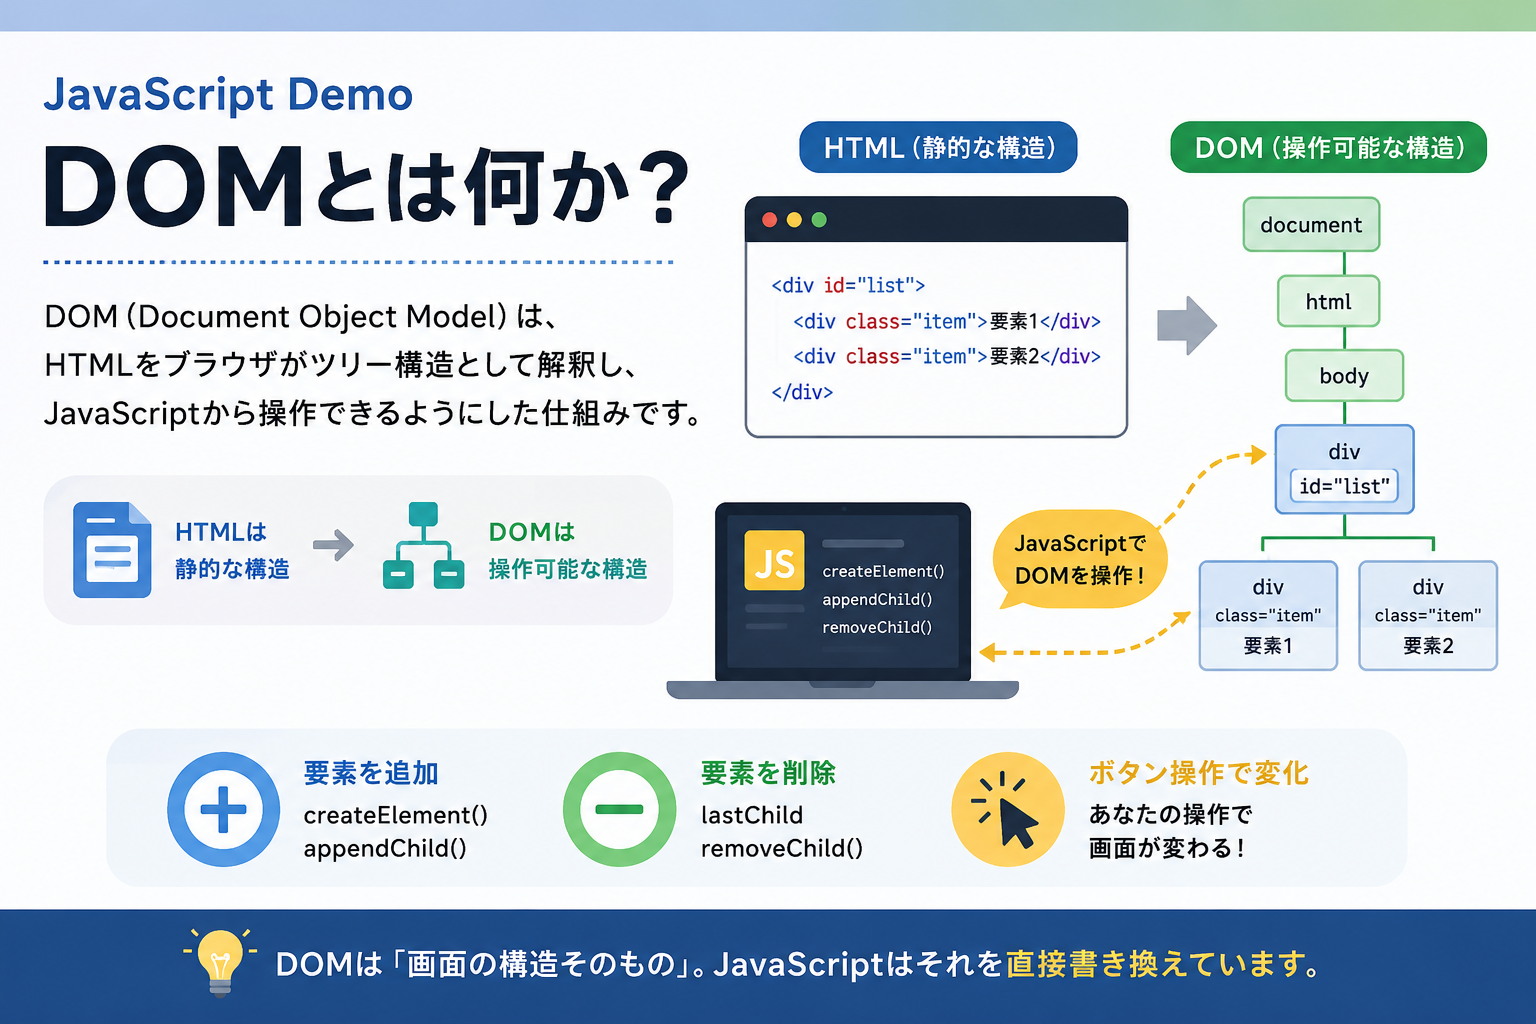
Task: Click createElement() on the laptop screen
Action: point(883,571)
